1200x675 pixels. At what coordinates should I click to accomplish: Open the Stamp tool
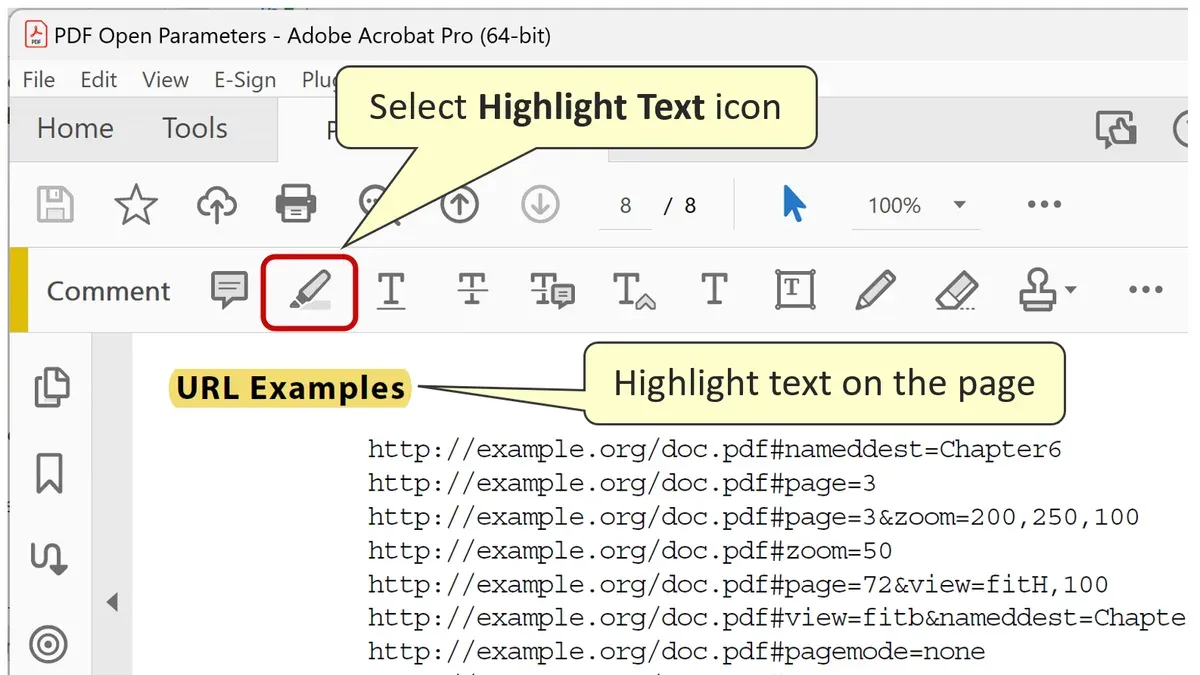click(x=1039, y=291)
